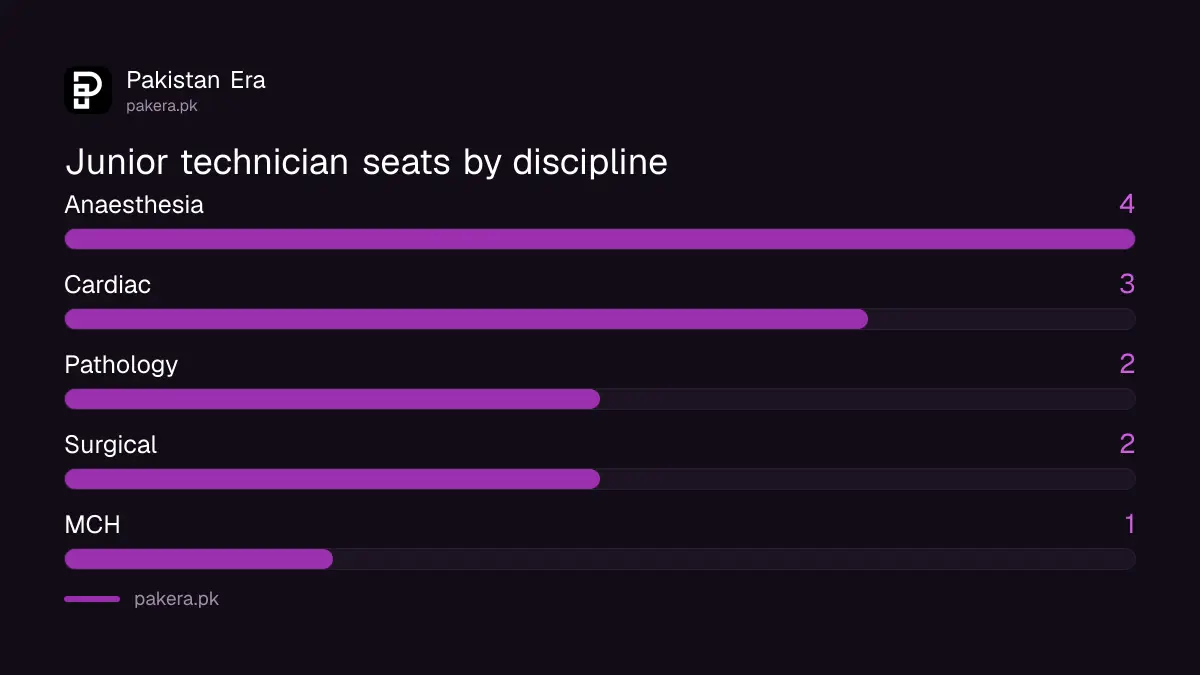Select the Surgical value 2
Viewport: 1200px width, 675px height.
pos(1127,444)
